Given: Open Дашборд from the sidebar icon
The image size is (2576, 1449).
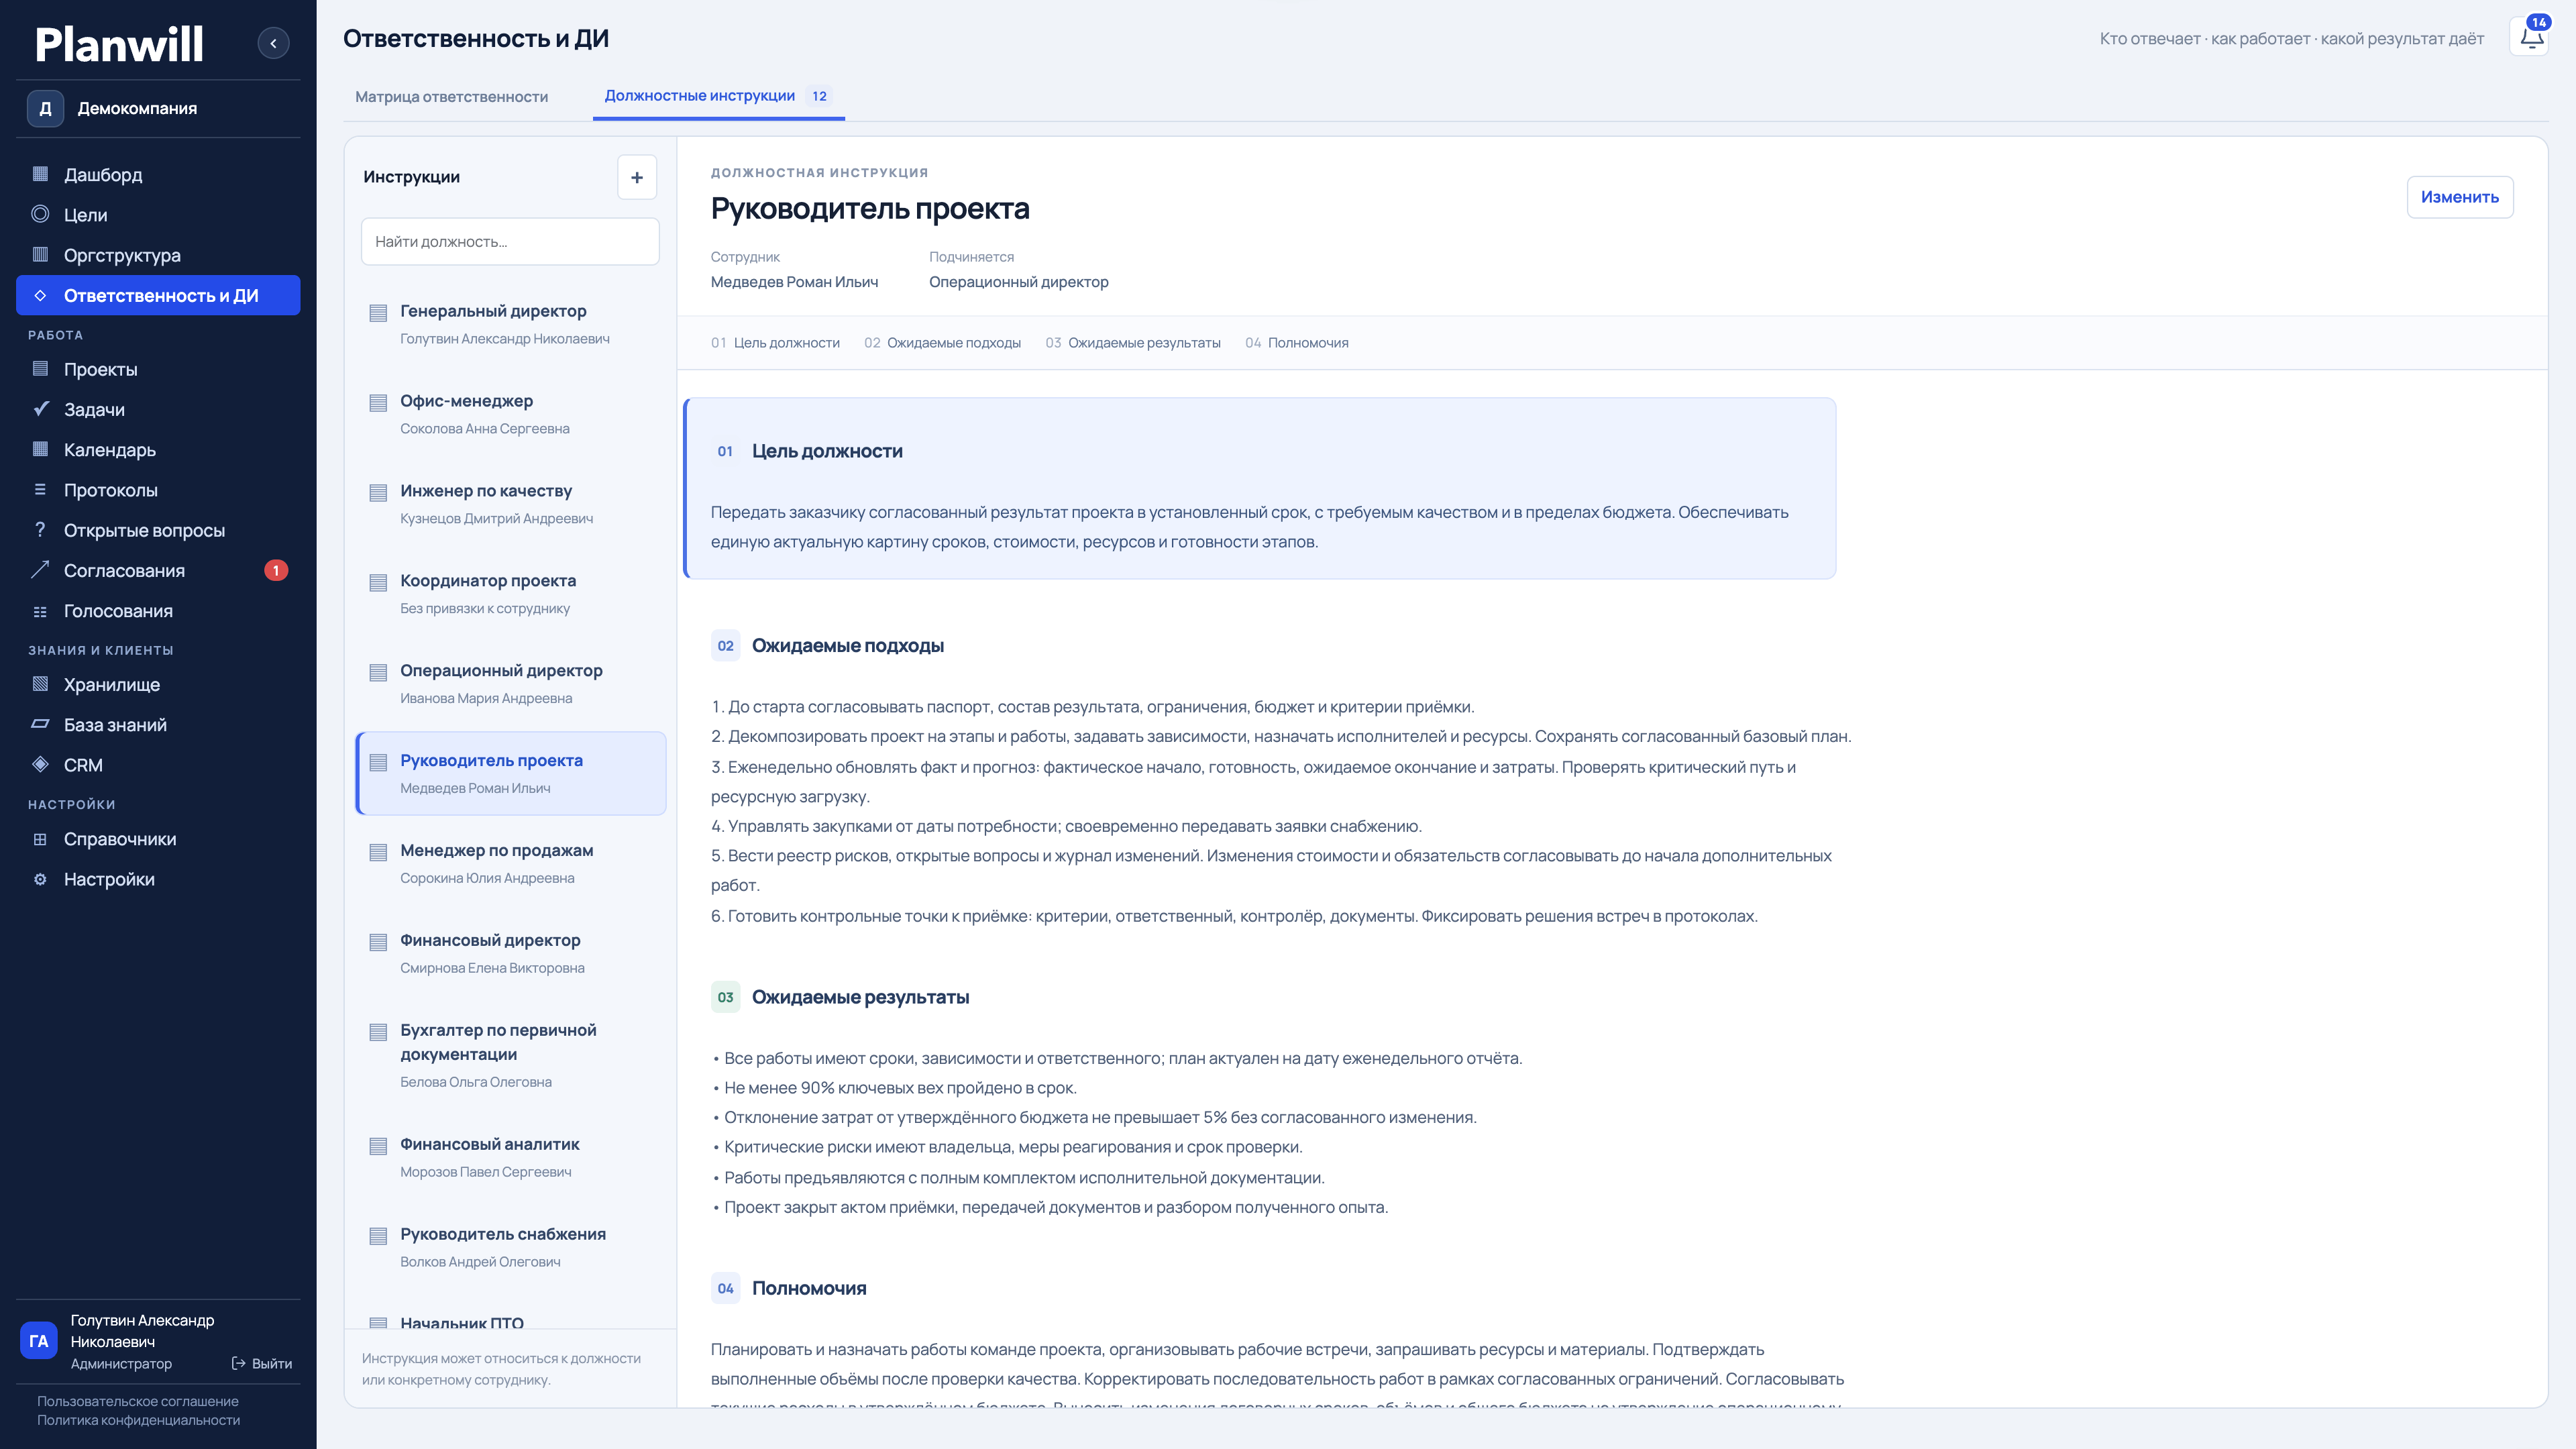Looking at the screenshot, I should [x=40, y=174].
